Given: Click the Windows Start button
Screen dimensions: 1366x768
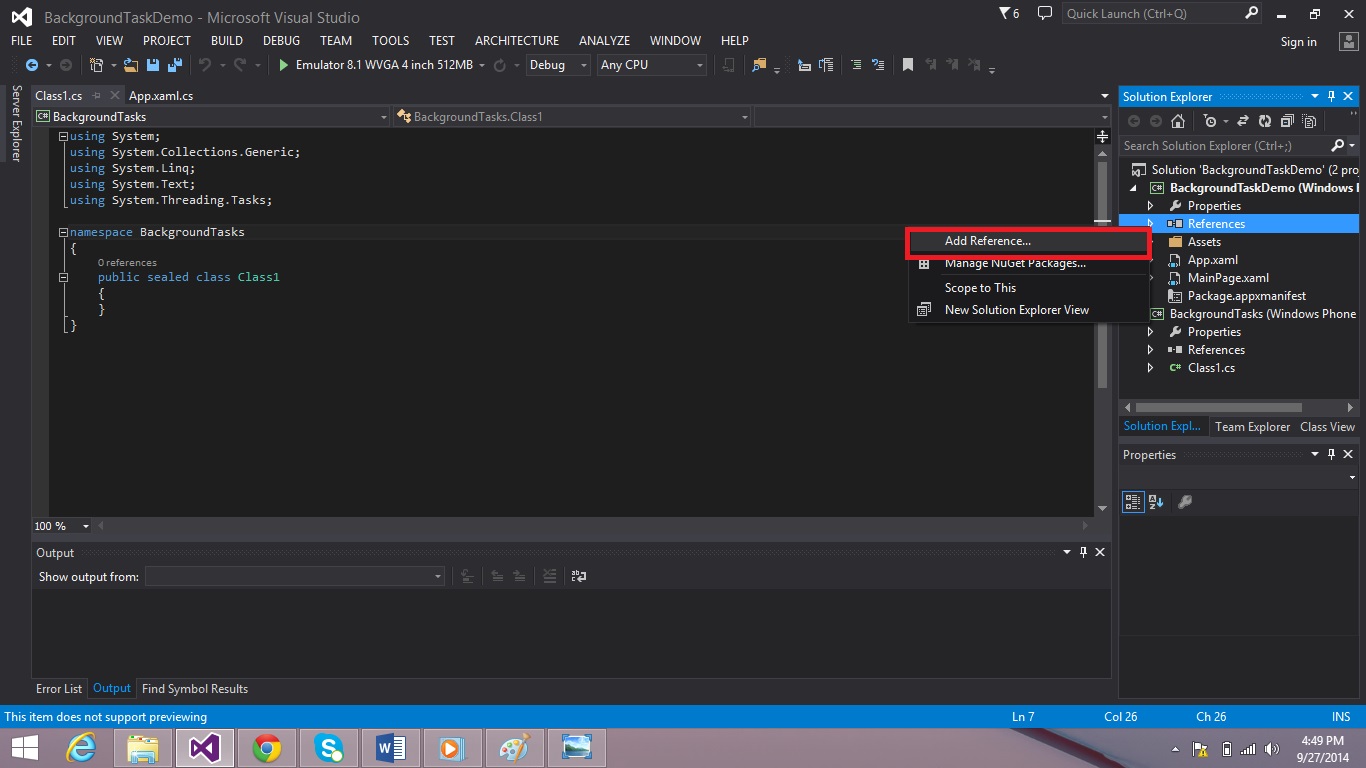Looking at the screenshot, I should pyautogui.click(x=24, y=748).
